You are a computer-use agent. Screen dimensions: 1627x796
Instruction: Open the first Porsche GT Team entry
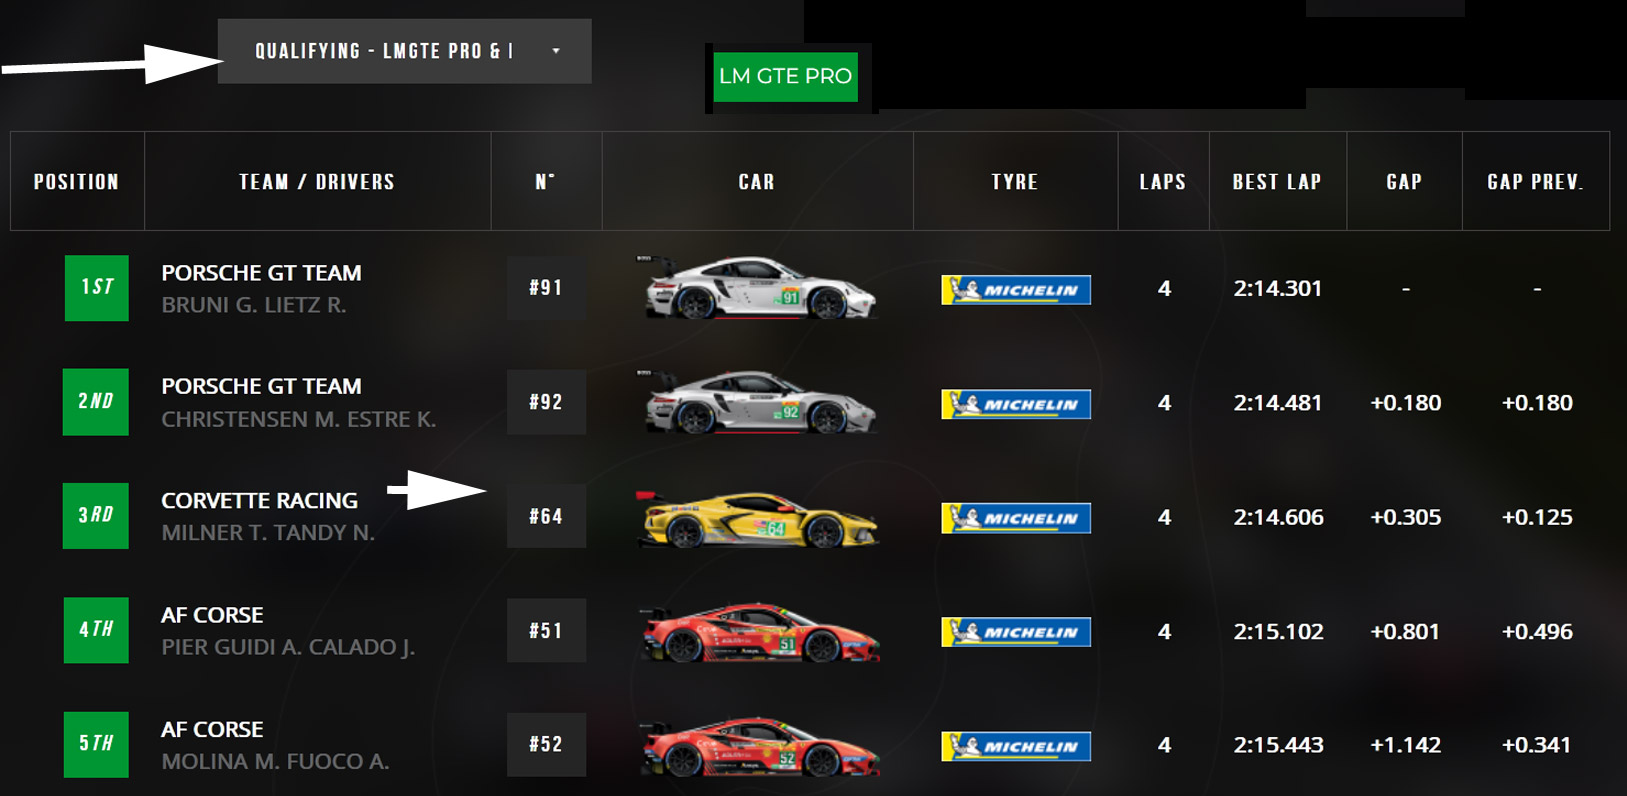[261, 273]
